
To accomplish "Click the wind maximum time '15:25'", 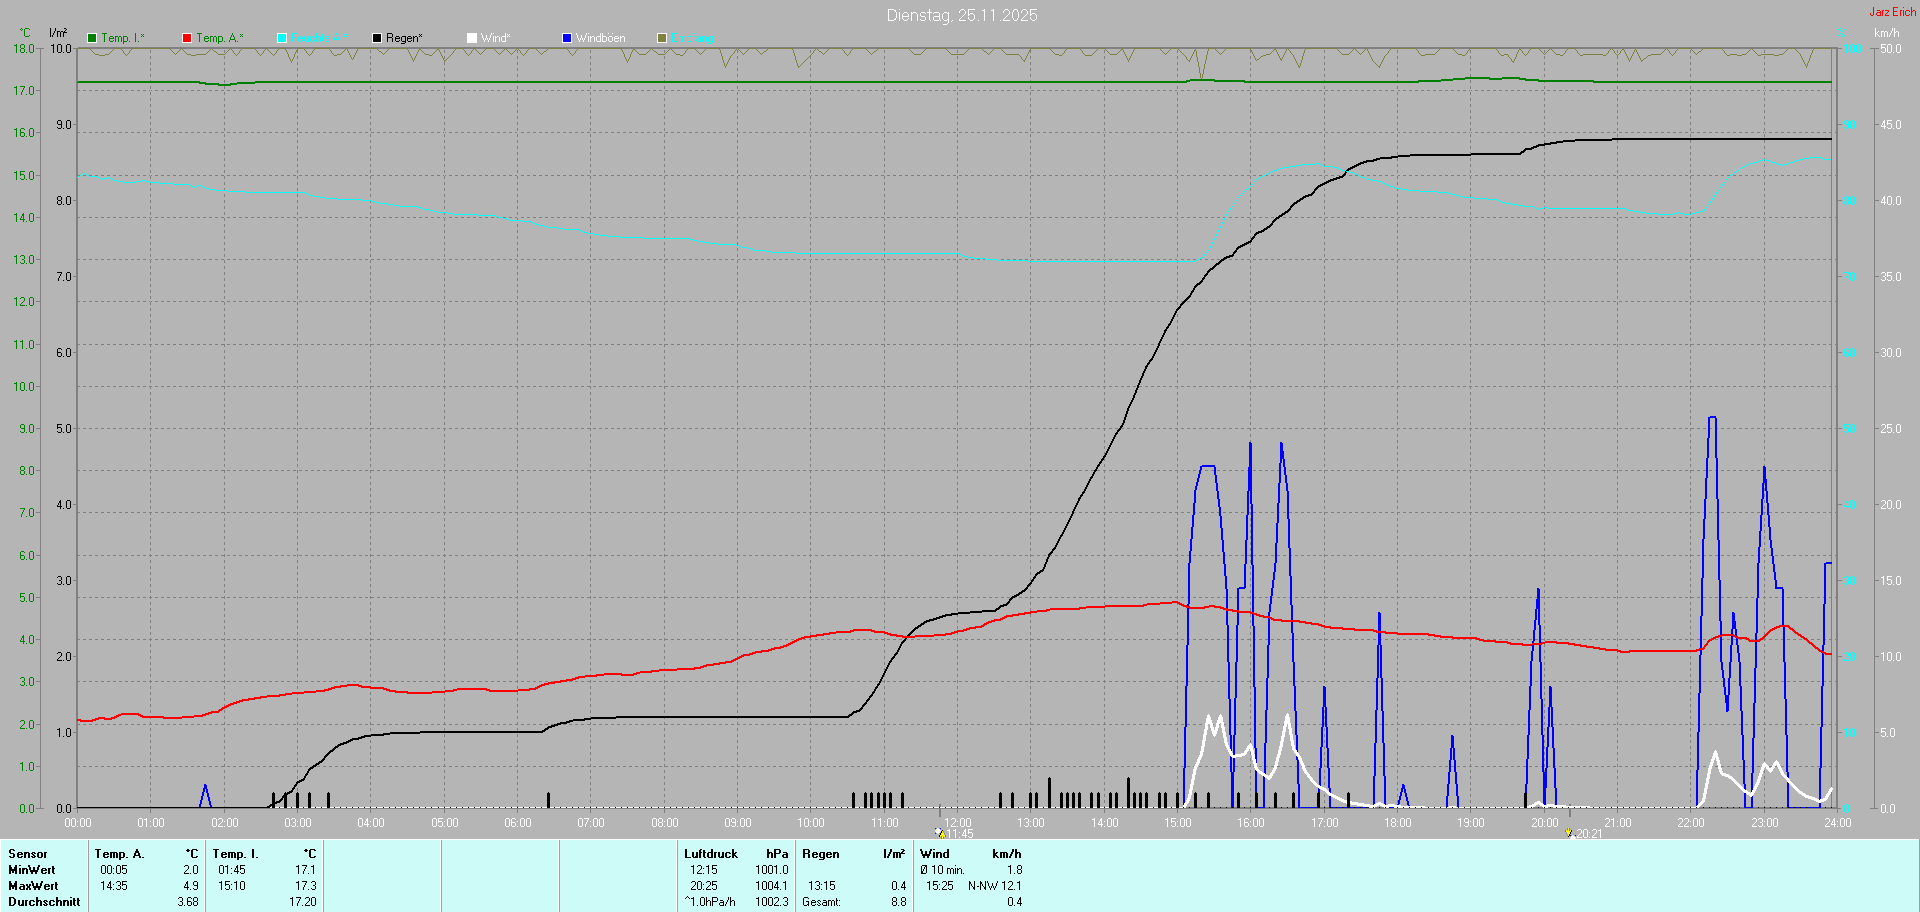I will tap(940, 886).
